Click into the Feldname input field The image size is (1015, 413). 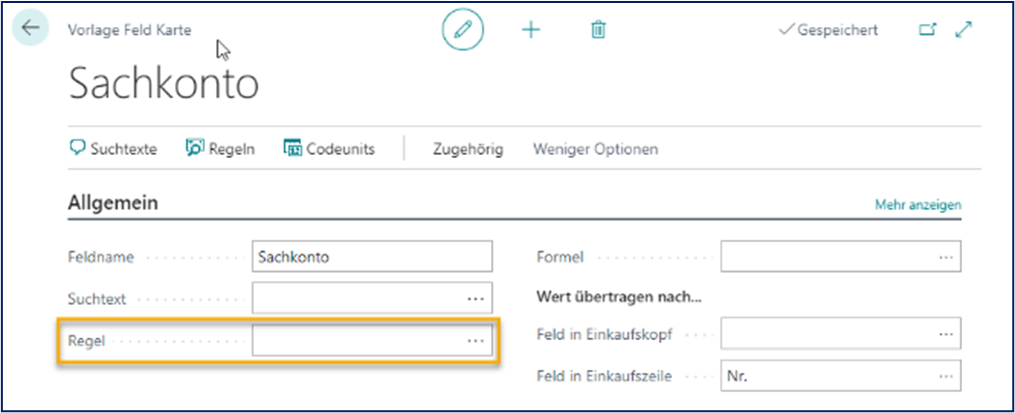(372, 257)
